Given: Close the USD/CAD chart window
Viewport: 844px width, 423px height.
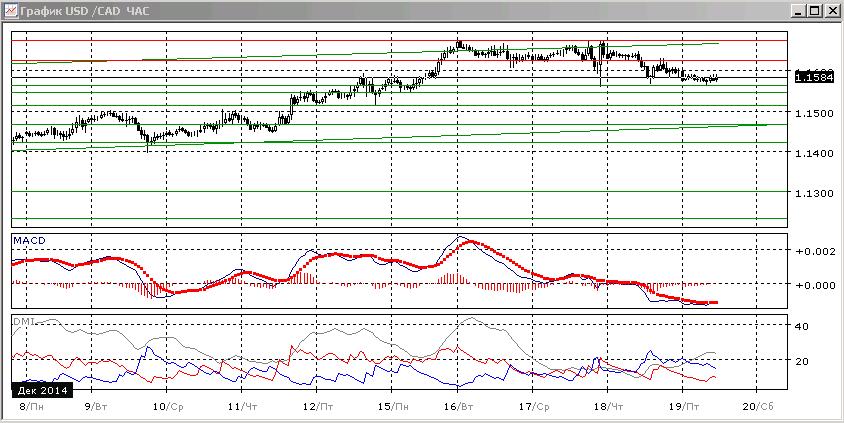Looking at the screenshot, I should (831, 10).
